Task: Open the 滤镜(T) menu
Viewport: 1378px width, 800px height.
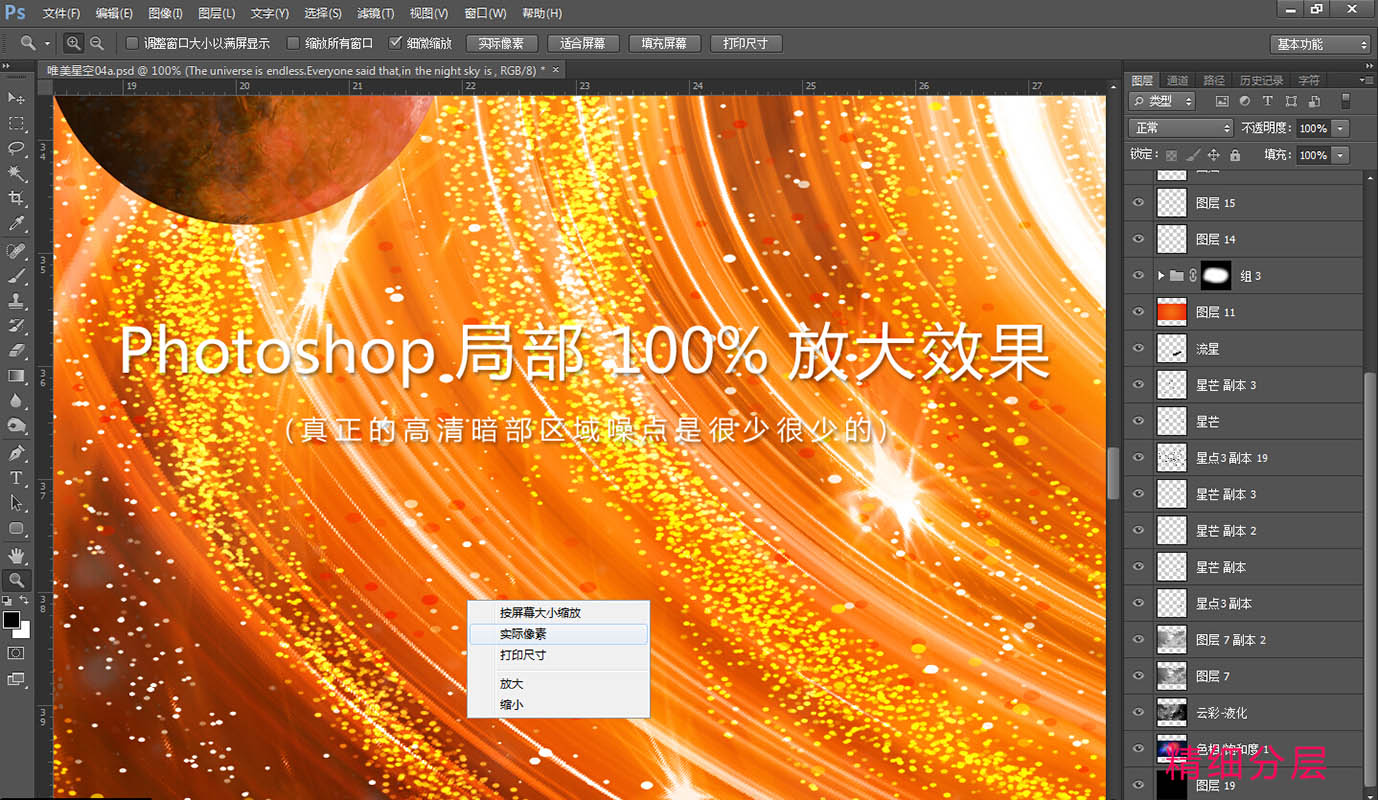Action: 376,13
